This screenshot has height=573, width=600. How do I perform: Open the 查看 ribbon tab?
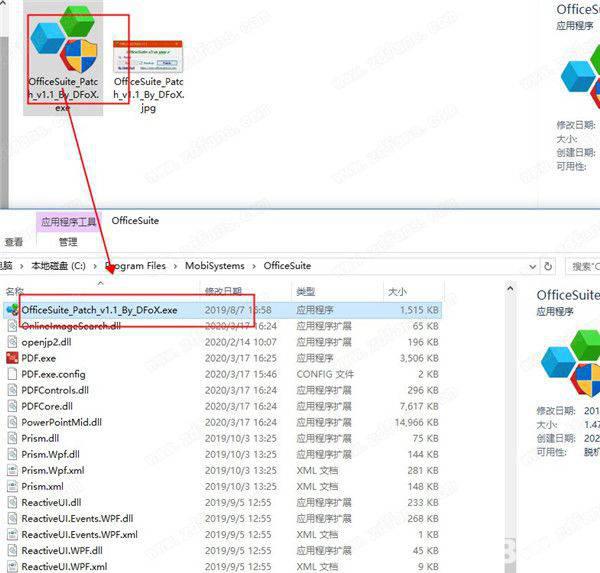pos(14,242)
